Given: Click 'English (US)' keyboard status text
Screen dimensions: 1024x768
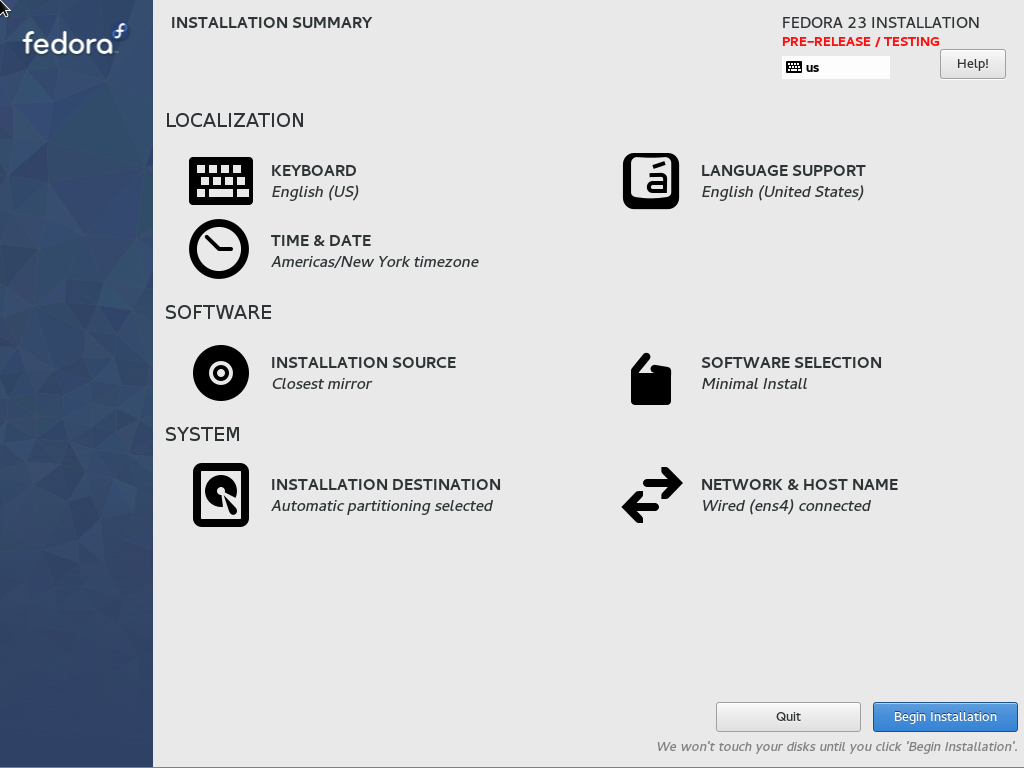Looking at the screenshot, I should 315,192.
